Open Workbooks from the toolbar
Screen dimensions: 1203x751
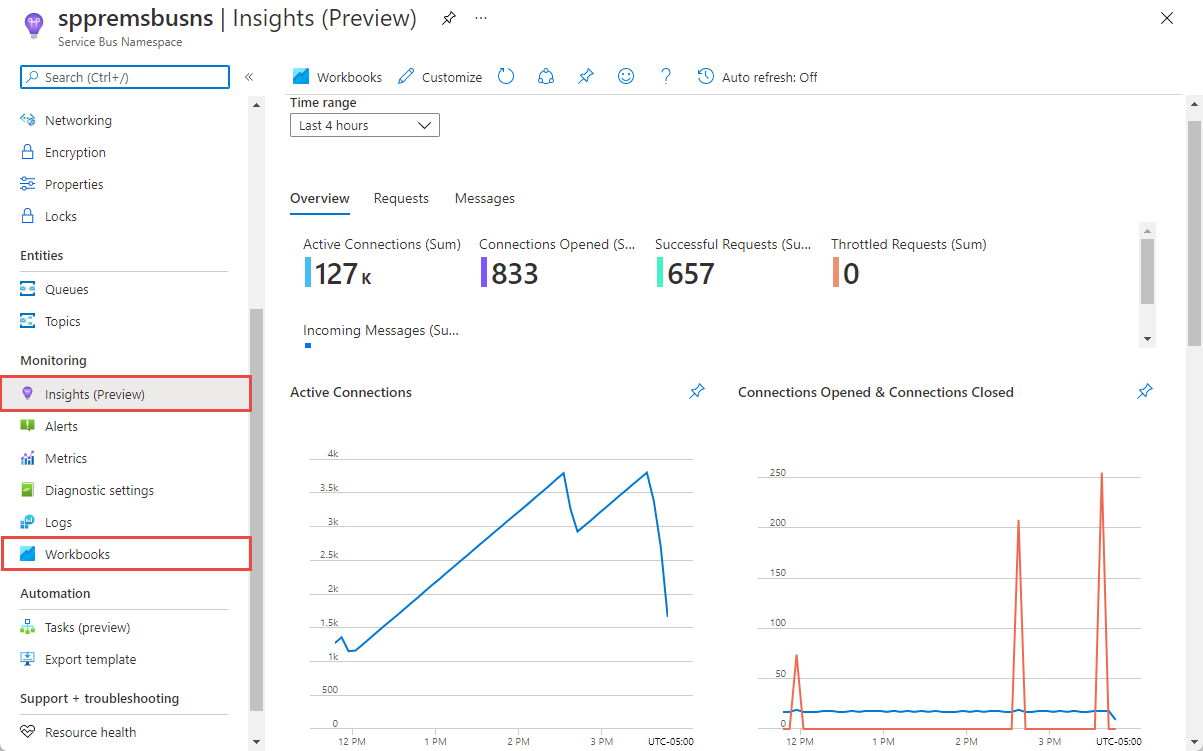pyautogui.click(x=337, y=77)
